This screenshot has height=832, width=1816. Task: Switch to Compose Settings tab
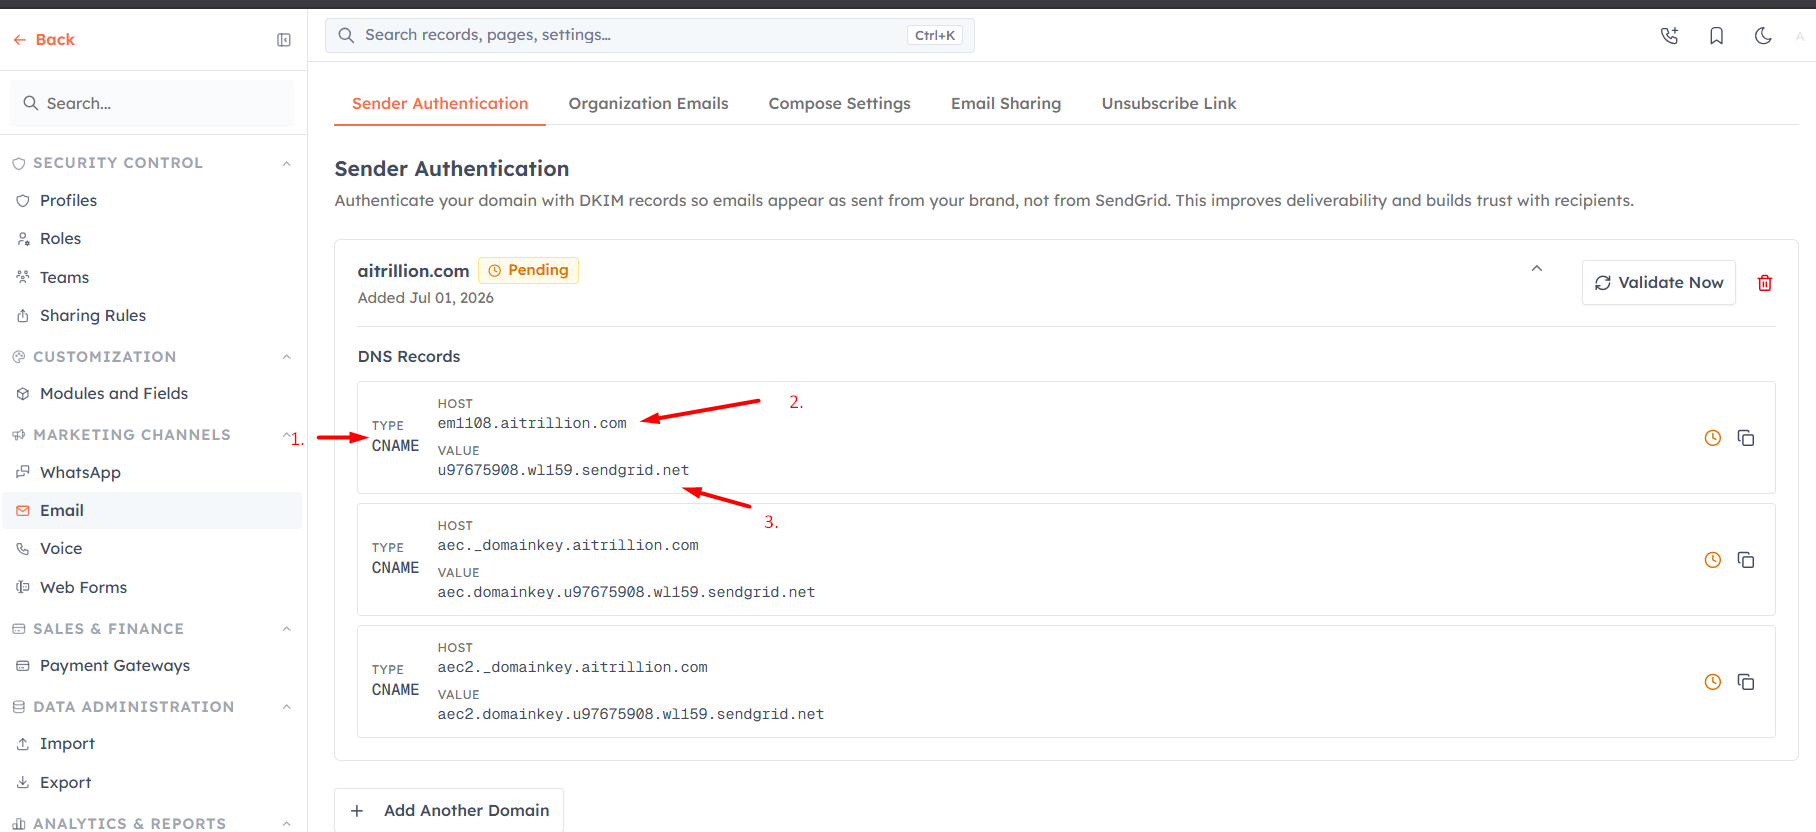point(839,103)
